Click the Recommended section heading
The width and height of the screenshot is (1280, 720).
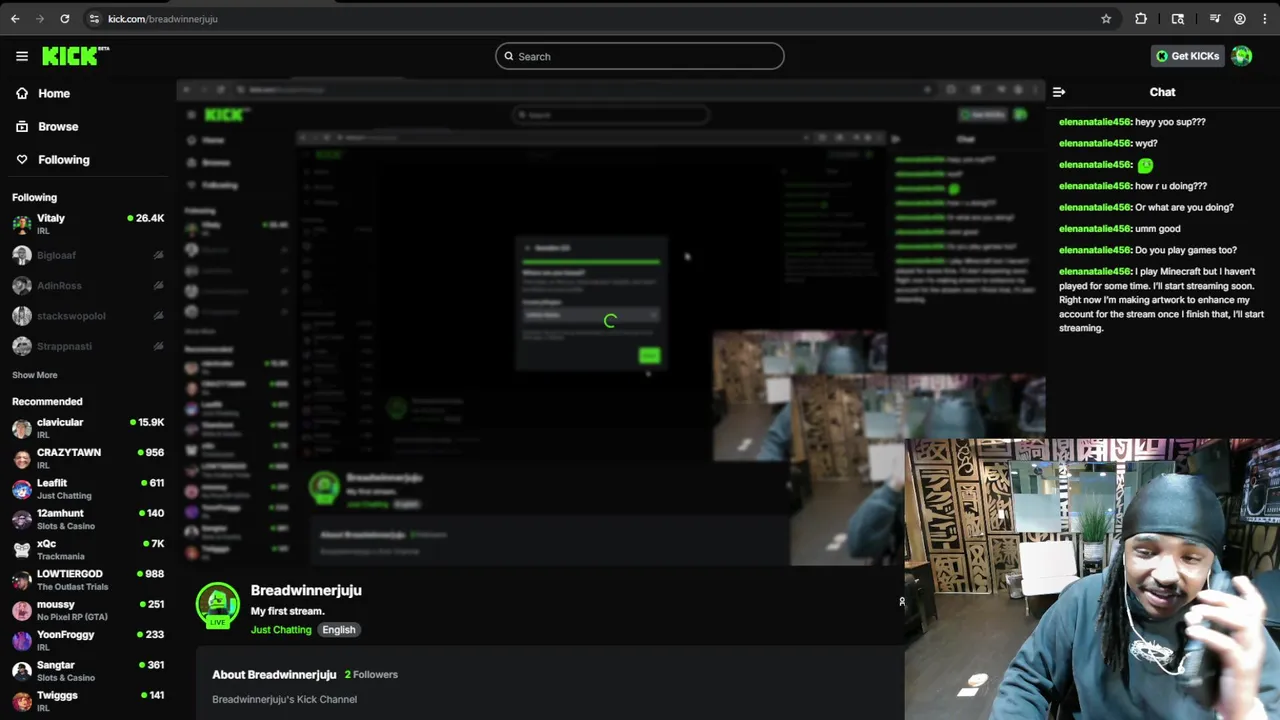[47, 402]
